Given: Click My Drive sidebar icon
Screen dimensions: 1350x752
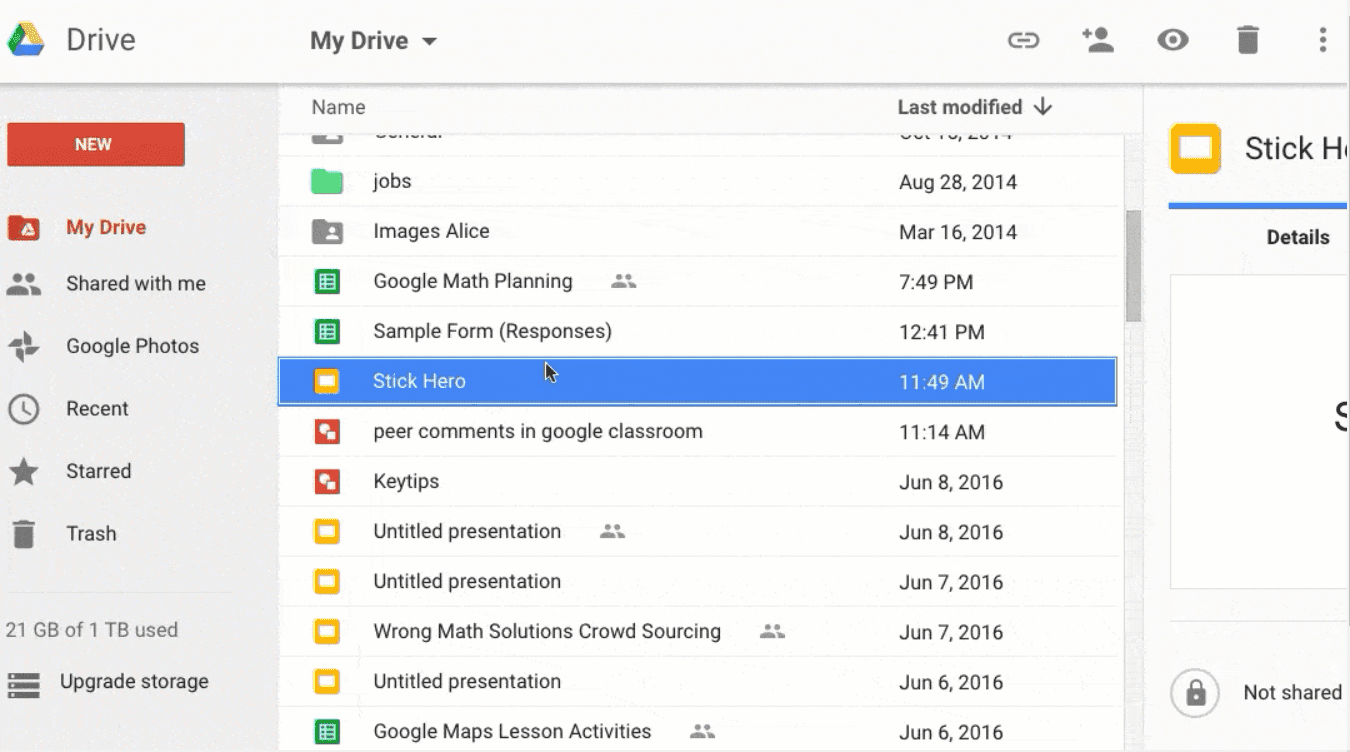Looking at the screenshot, I should coord(24,228).
